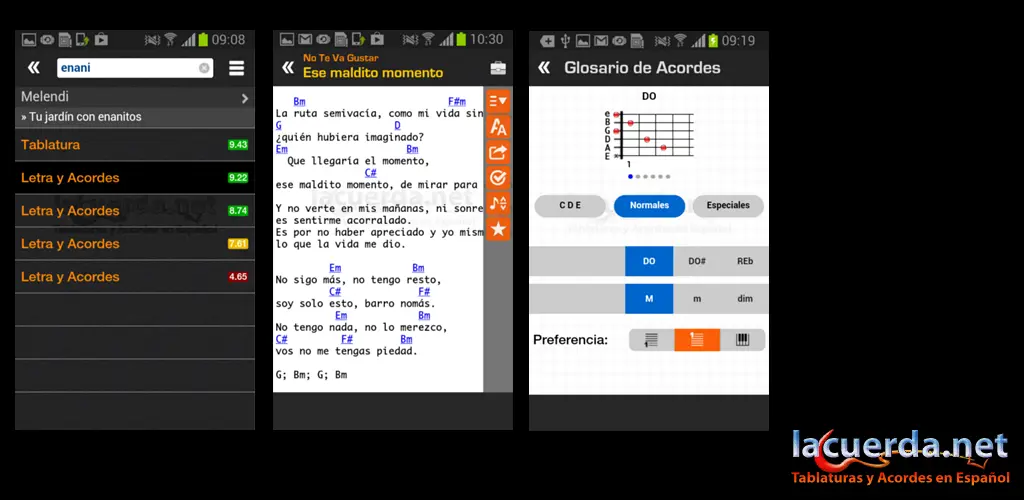Switch to 'Especiales' chord type

(728, 206)
